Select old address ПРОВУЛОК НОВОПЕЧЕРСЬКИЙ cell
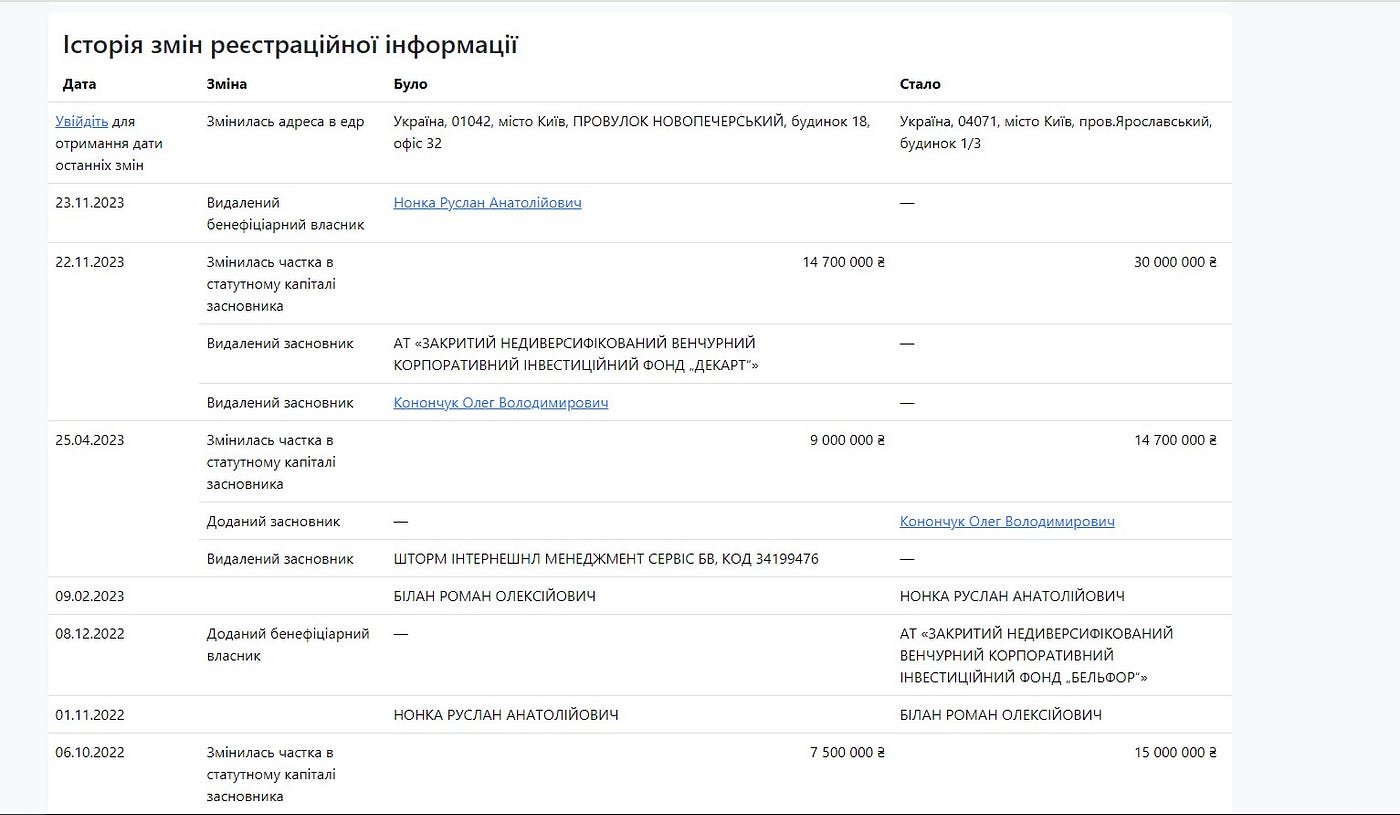 632,132
